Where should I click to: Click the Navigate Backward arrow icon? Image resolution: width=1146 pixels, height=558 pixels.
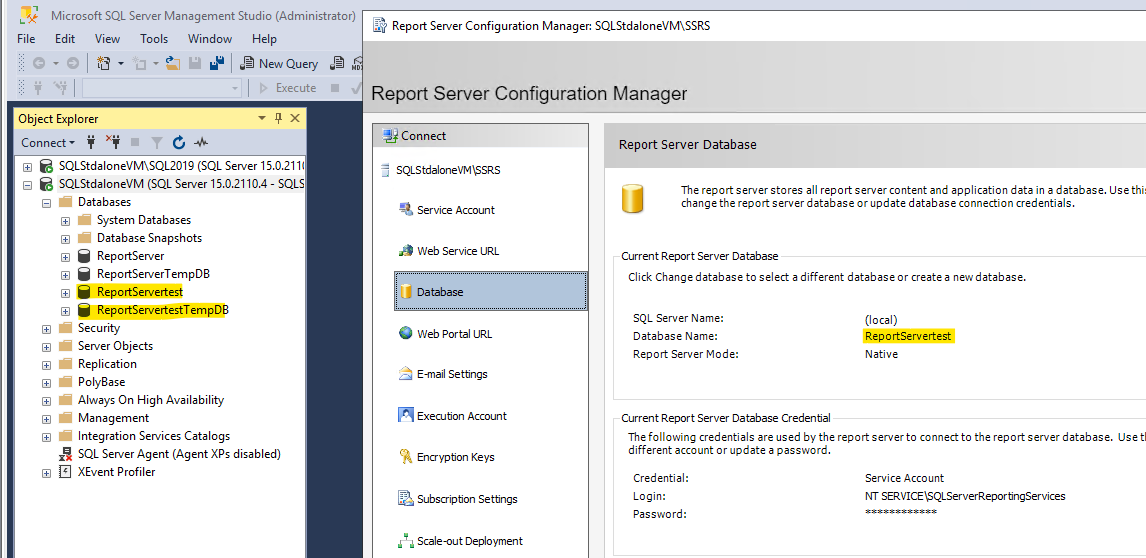click(39, 64)
